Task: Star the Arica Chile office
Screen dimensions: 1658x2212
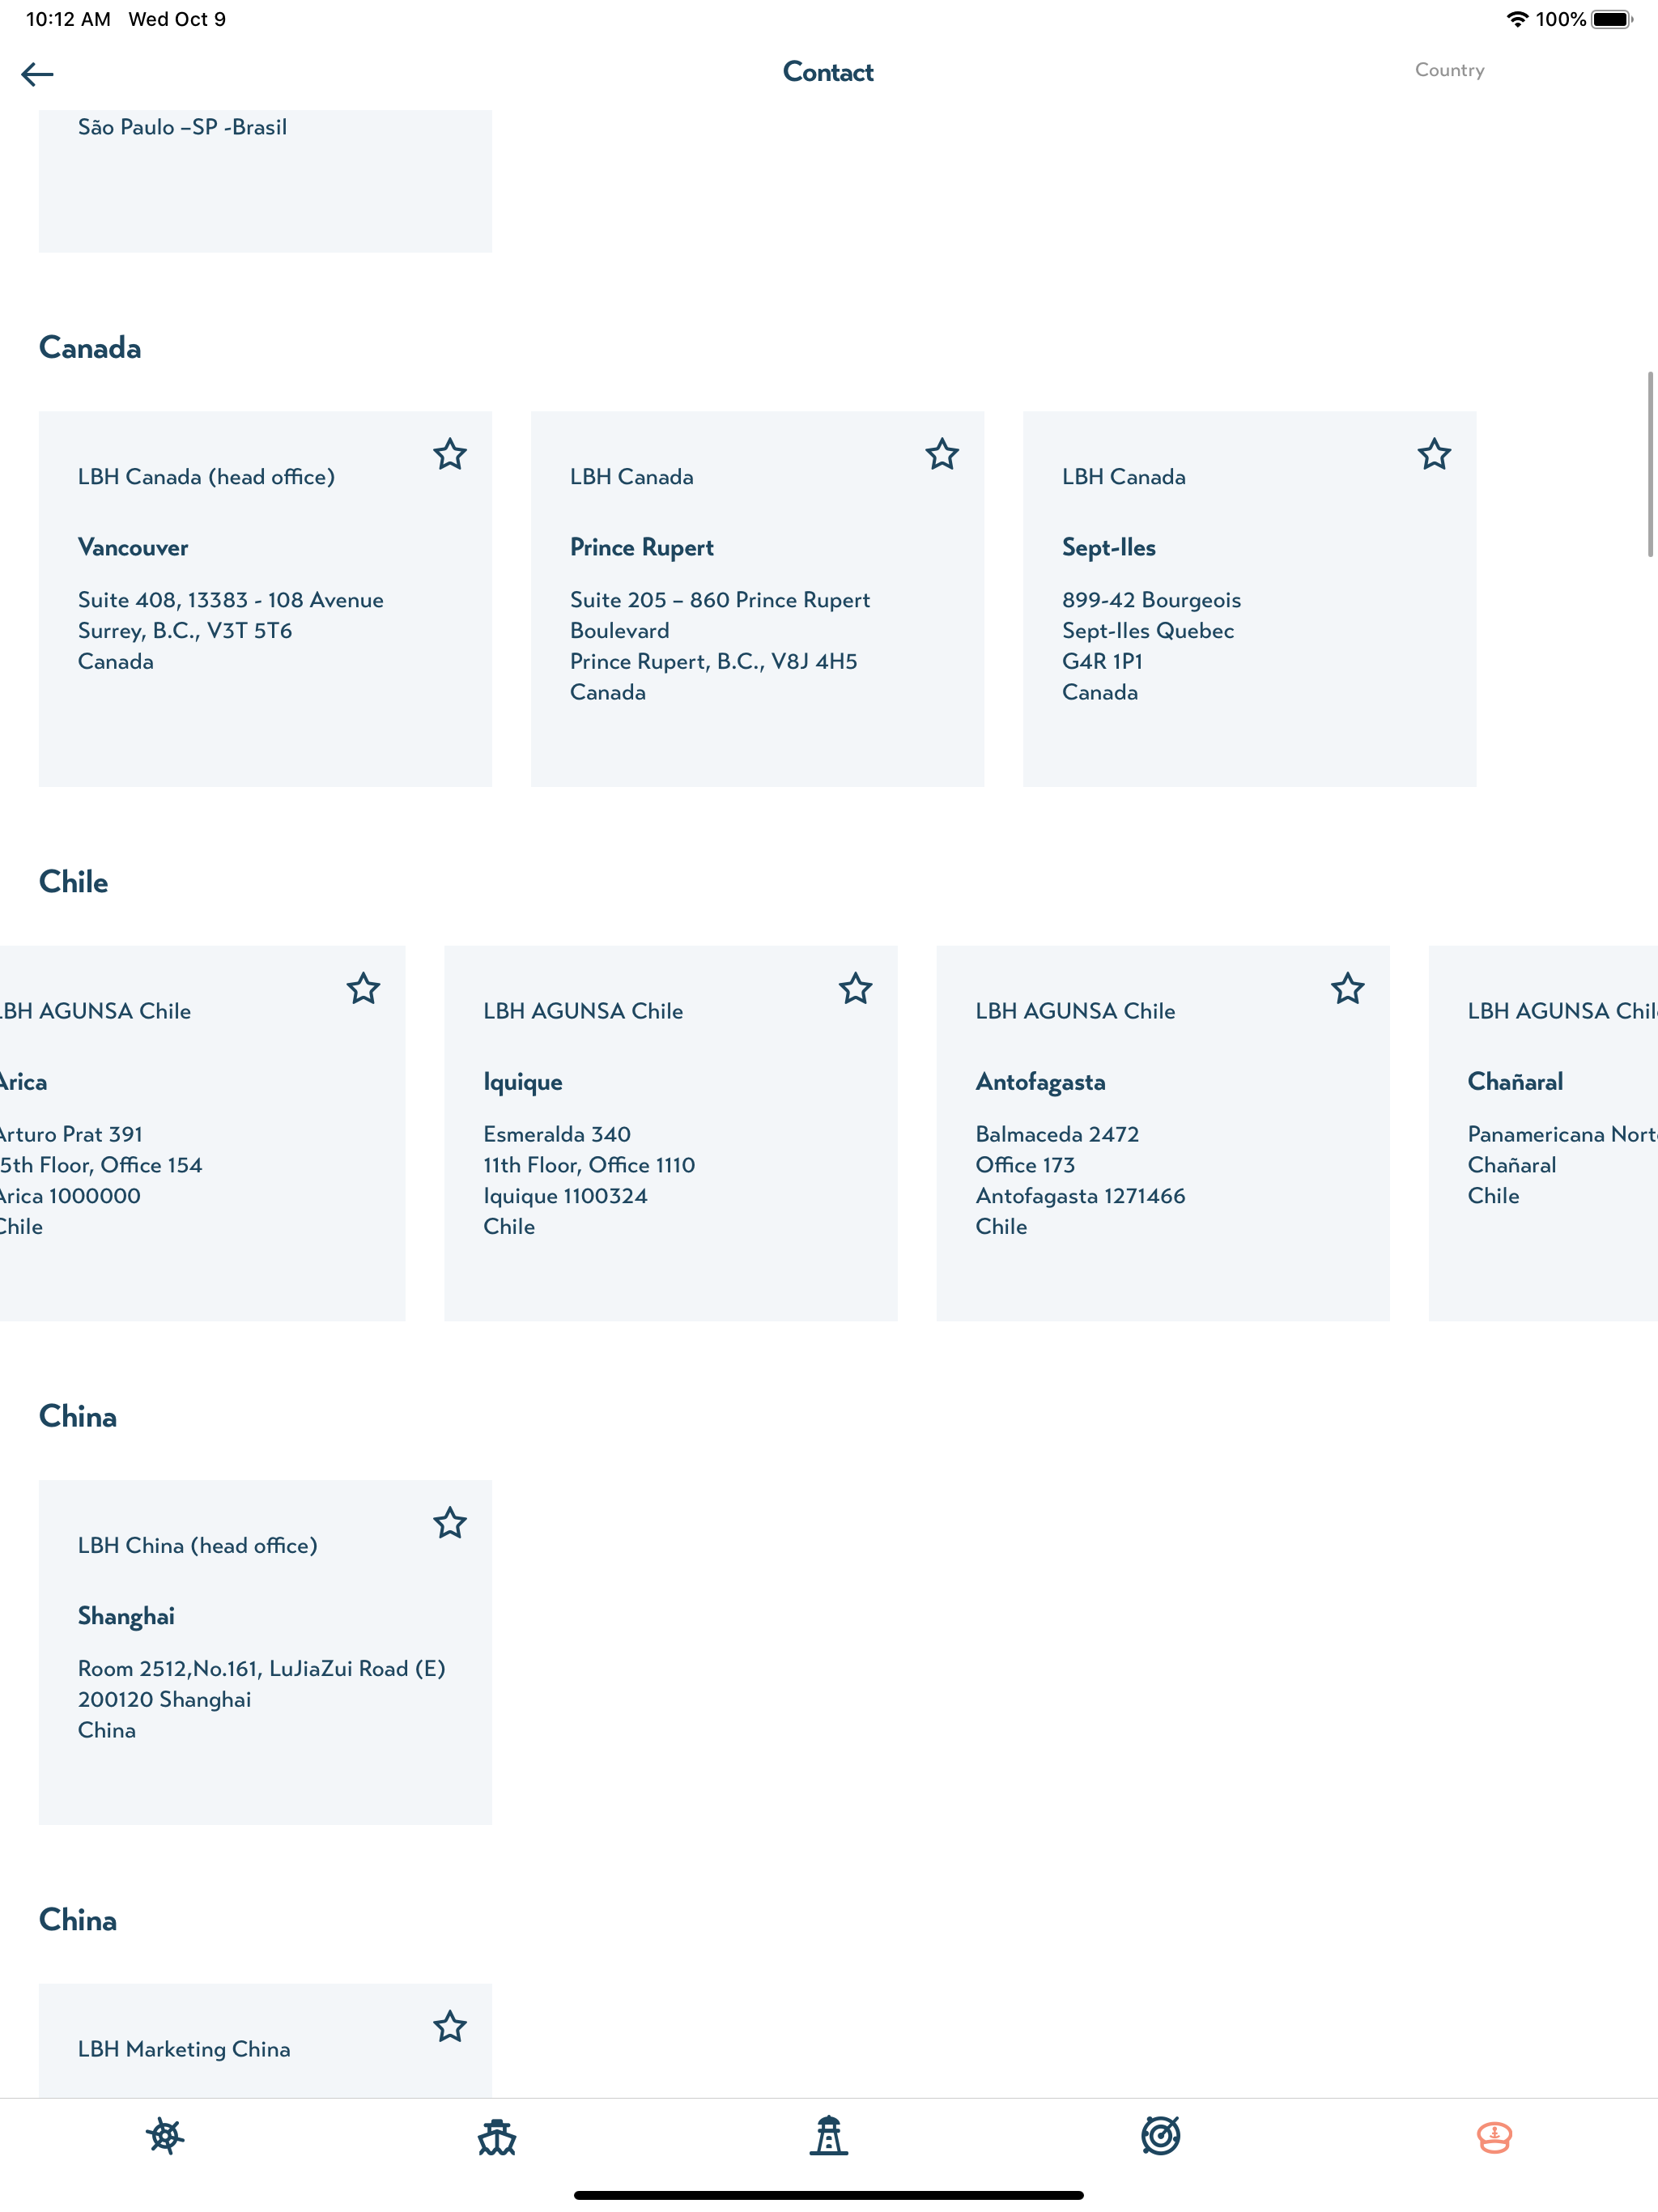Action: [364, 989]
